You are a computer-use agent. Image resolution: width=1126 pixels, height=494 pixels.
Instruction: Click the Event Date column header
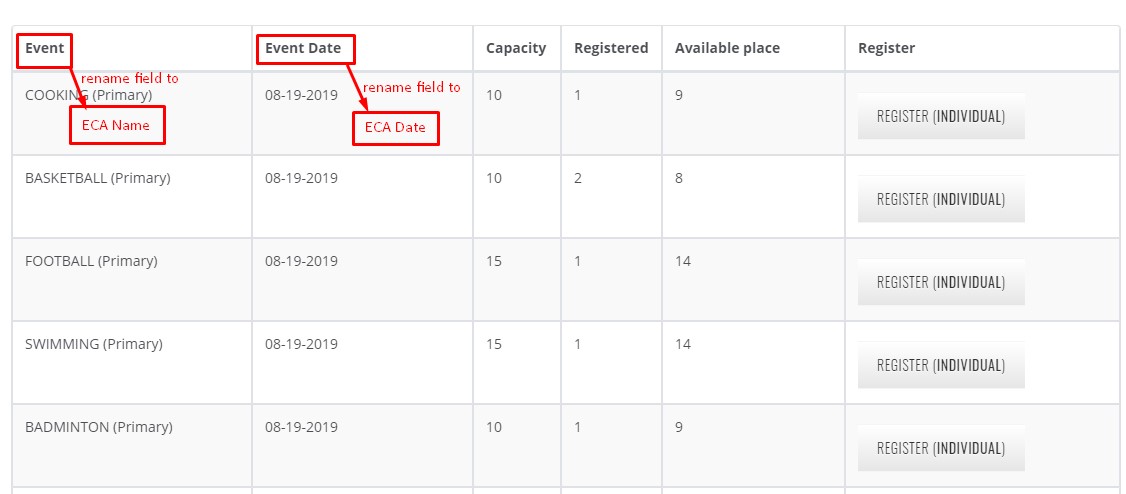point(303,48)
